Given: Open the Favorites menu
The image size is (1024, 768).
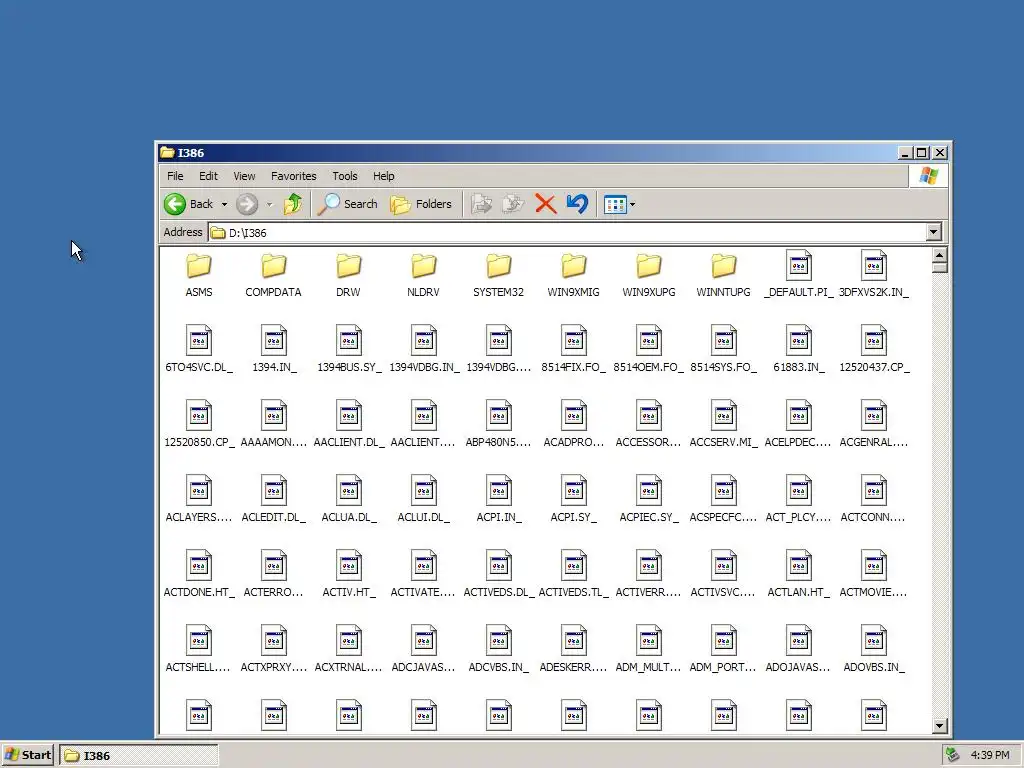Looking at the screenshot, I should [x=293, y=176].
